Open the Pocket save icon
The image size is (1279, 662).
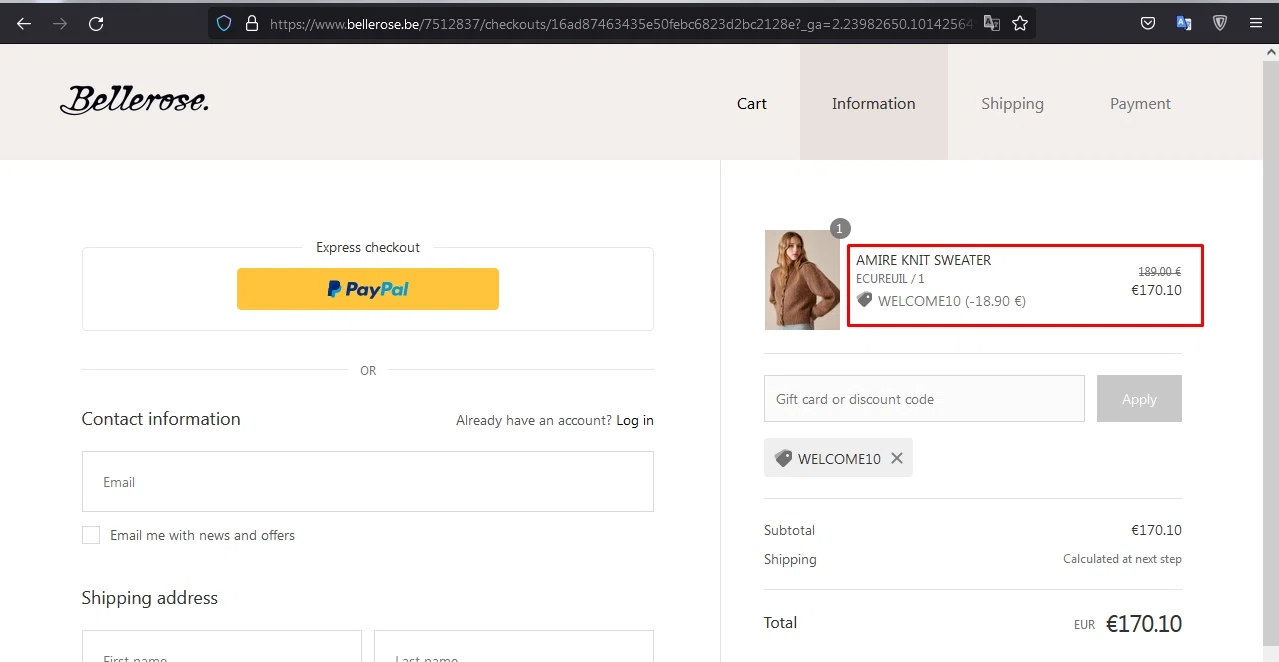pos(1148,23)
